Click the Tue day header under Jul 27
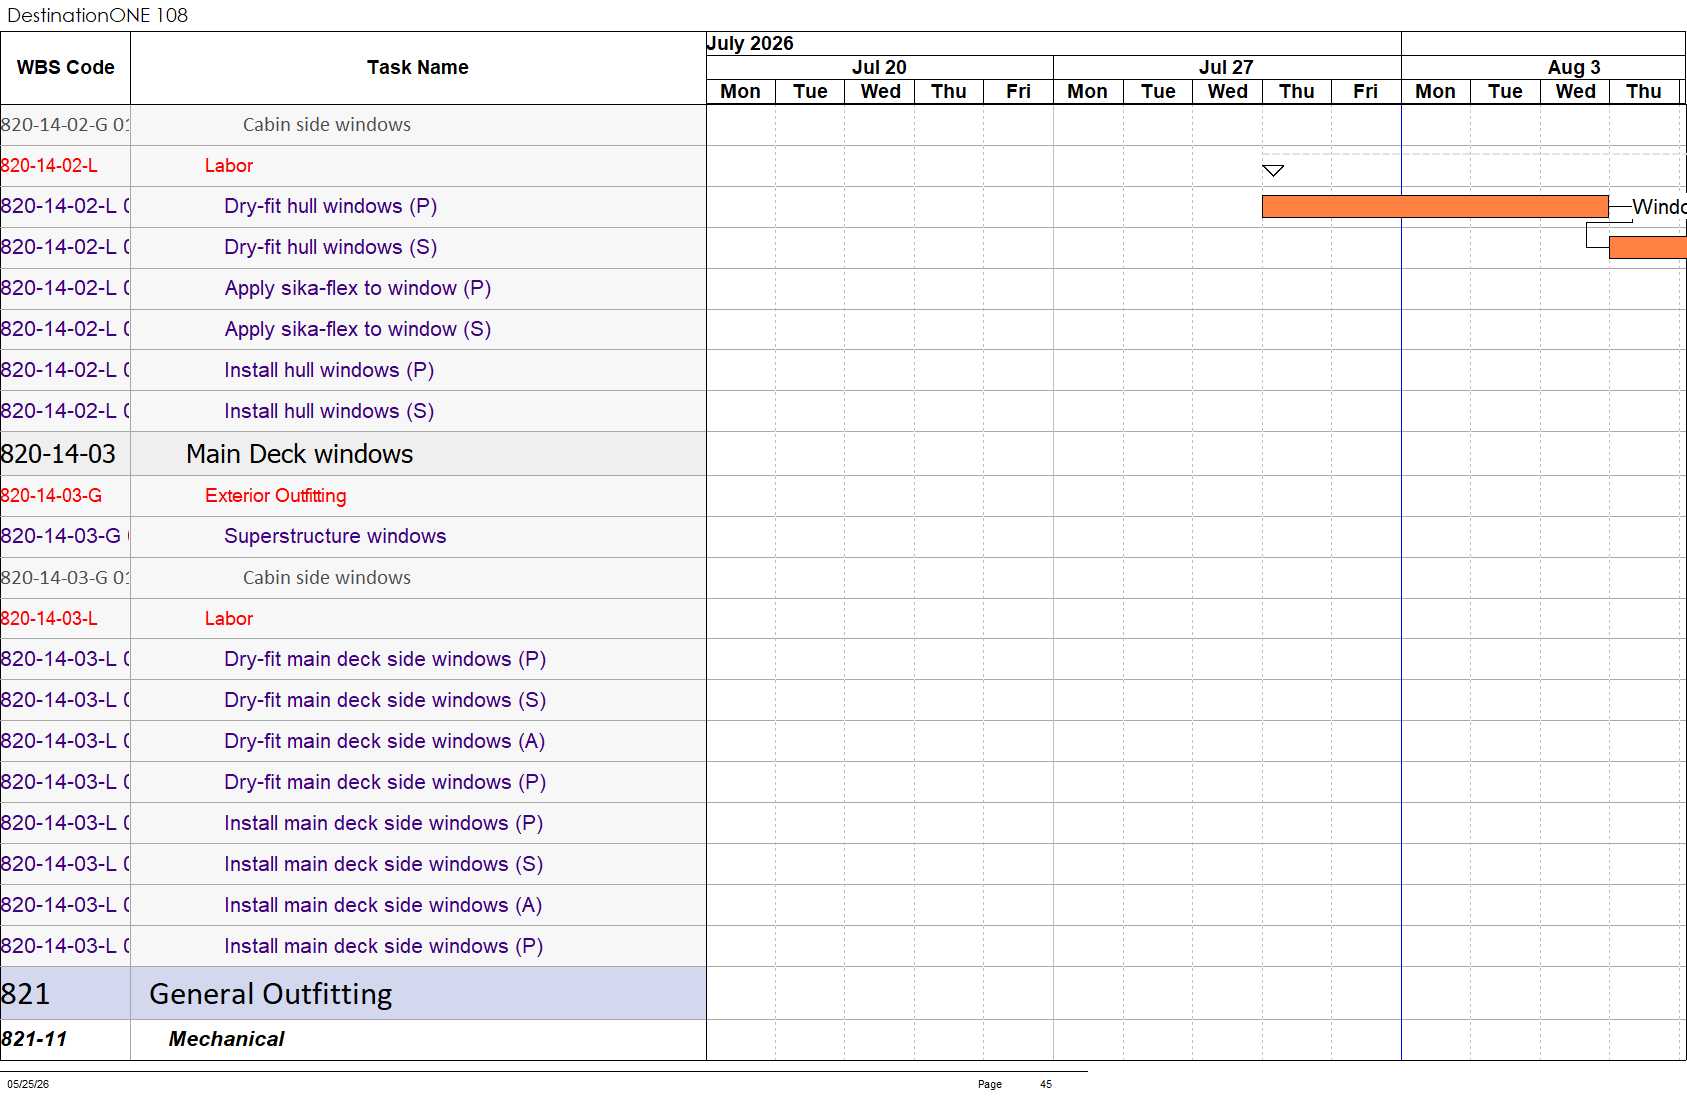The image size is (1687, 1097). click(1158, 92)
